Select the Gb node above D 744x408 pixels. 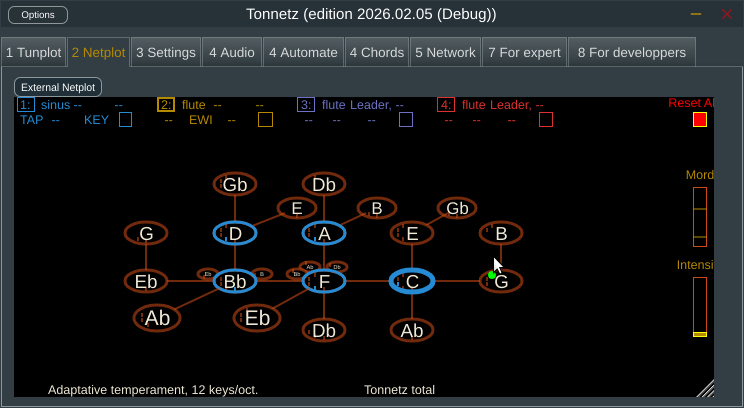pyautogui.click(x=235, y=184)
